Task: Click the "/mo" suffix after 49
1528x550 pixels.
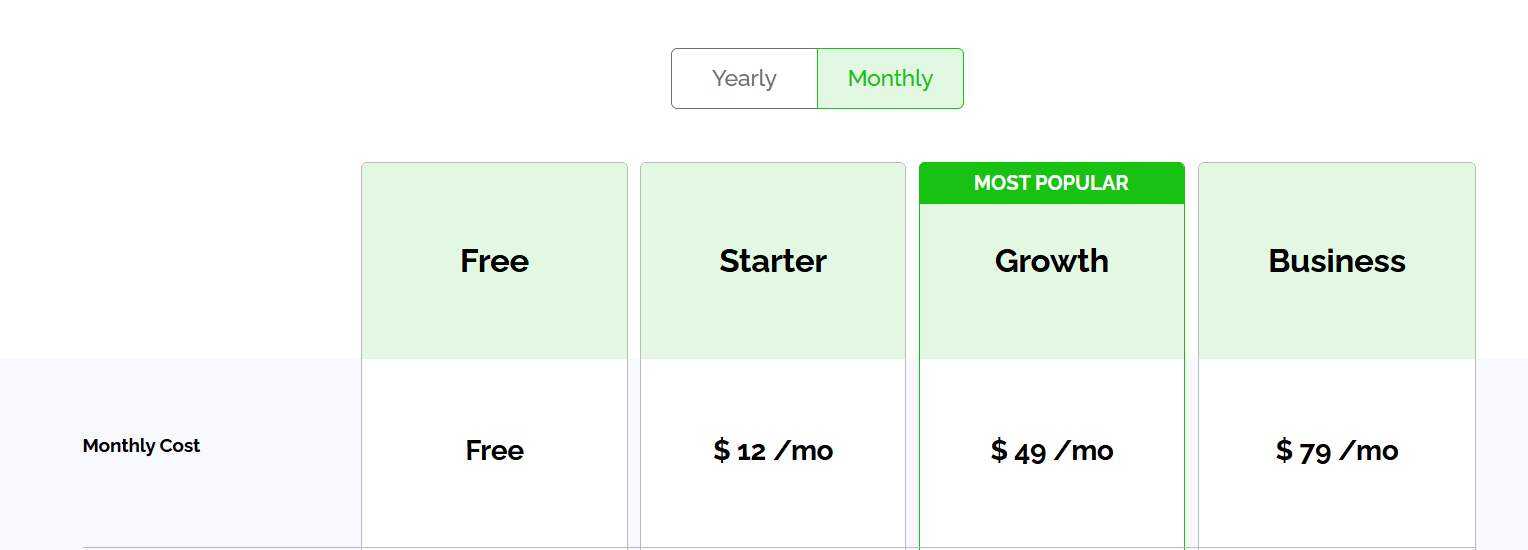Action: (1084, 451)
